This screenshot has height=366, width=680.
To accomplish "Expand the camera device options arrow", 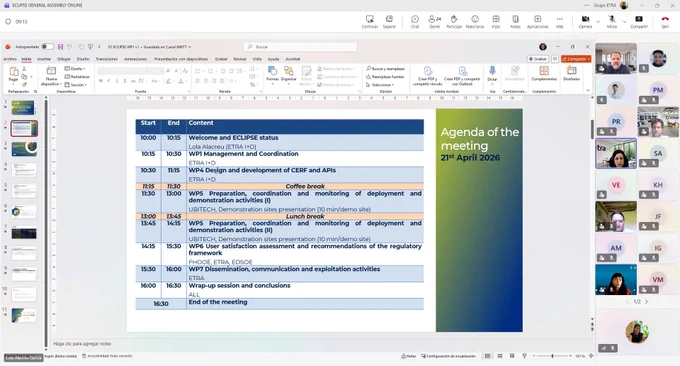I will coord(598,21).
